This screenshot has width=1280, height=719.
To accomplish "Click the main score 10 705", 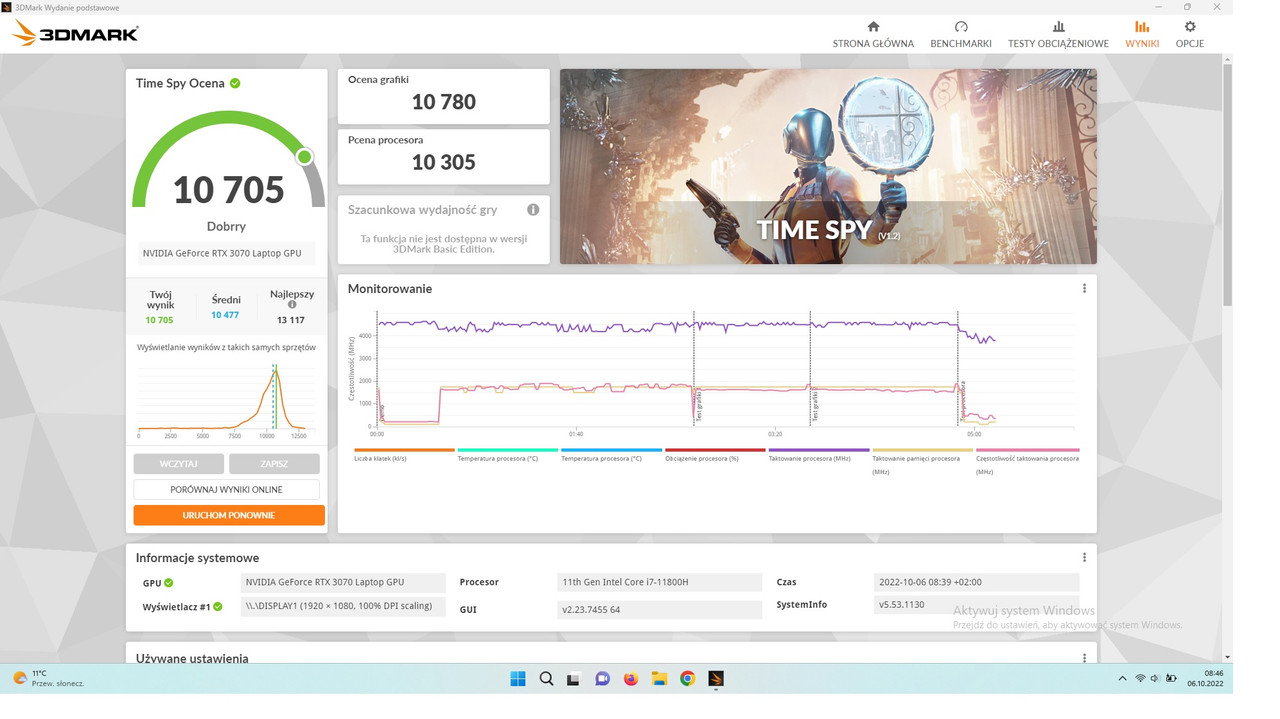I will 229,189.
